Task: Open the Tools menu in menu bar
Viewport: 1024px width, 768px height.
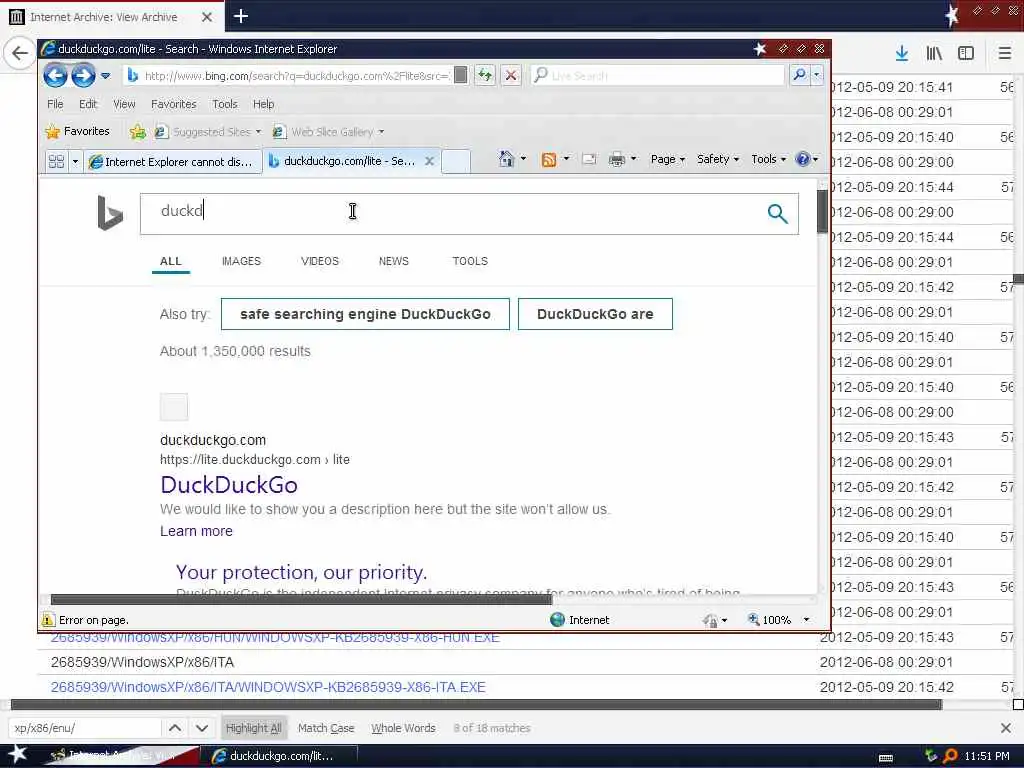Action: pyautogui.click(x=225, y=104)
